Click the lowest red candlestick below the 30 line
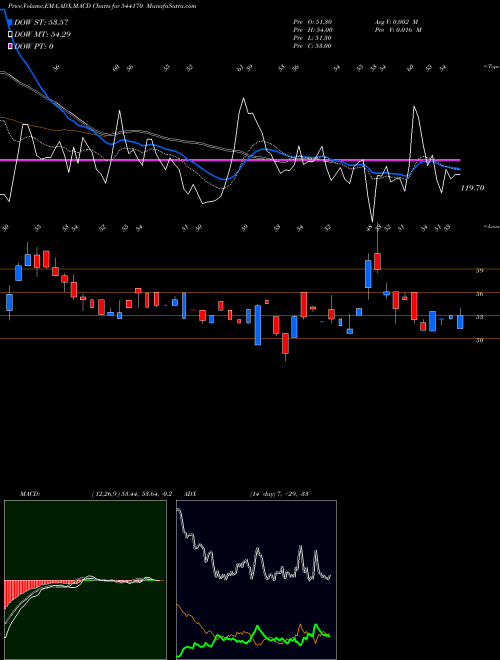 (x=285, y=343)
